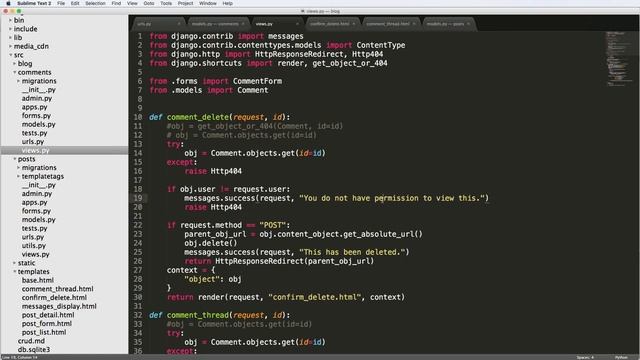
Task: Open comment_thread.html in the sidebar
Action: pyautogui.click(x=58, y=289)
